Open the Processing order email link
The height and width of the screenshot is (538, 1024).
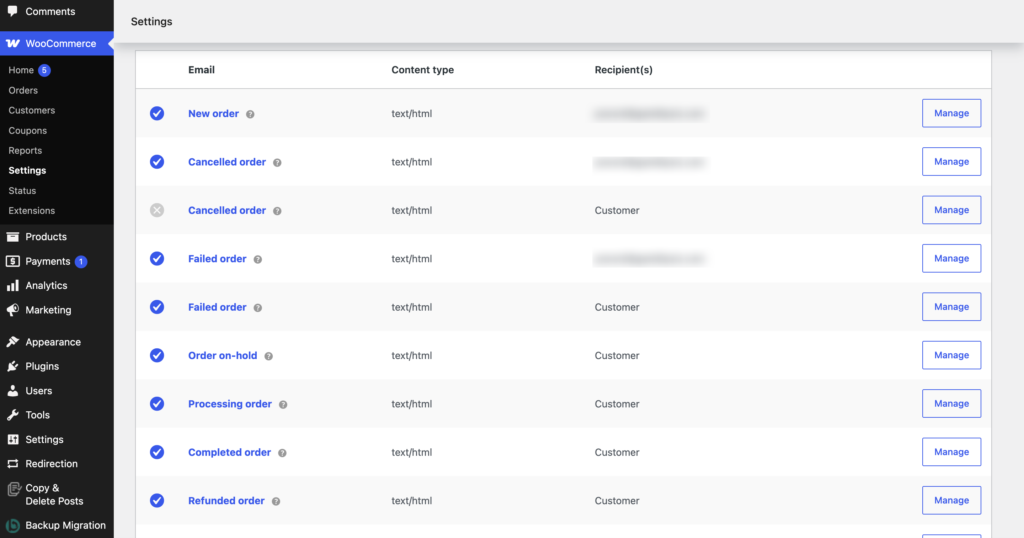pos(230,404)
